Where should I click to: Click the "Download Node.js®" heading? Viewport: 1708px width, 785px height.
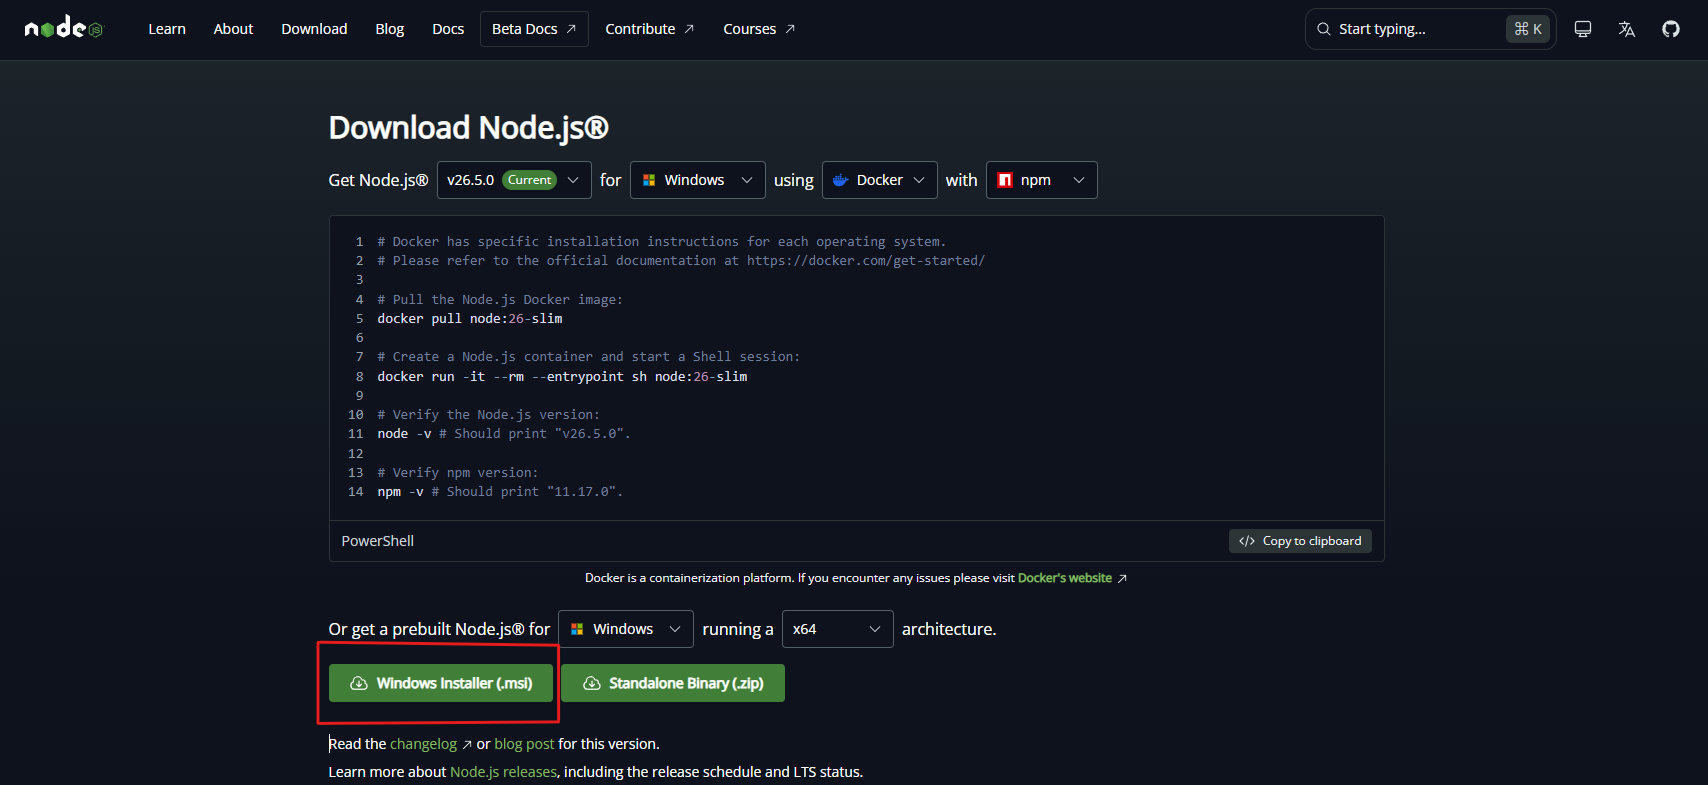pos(469,128)
